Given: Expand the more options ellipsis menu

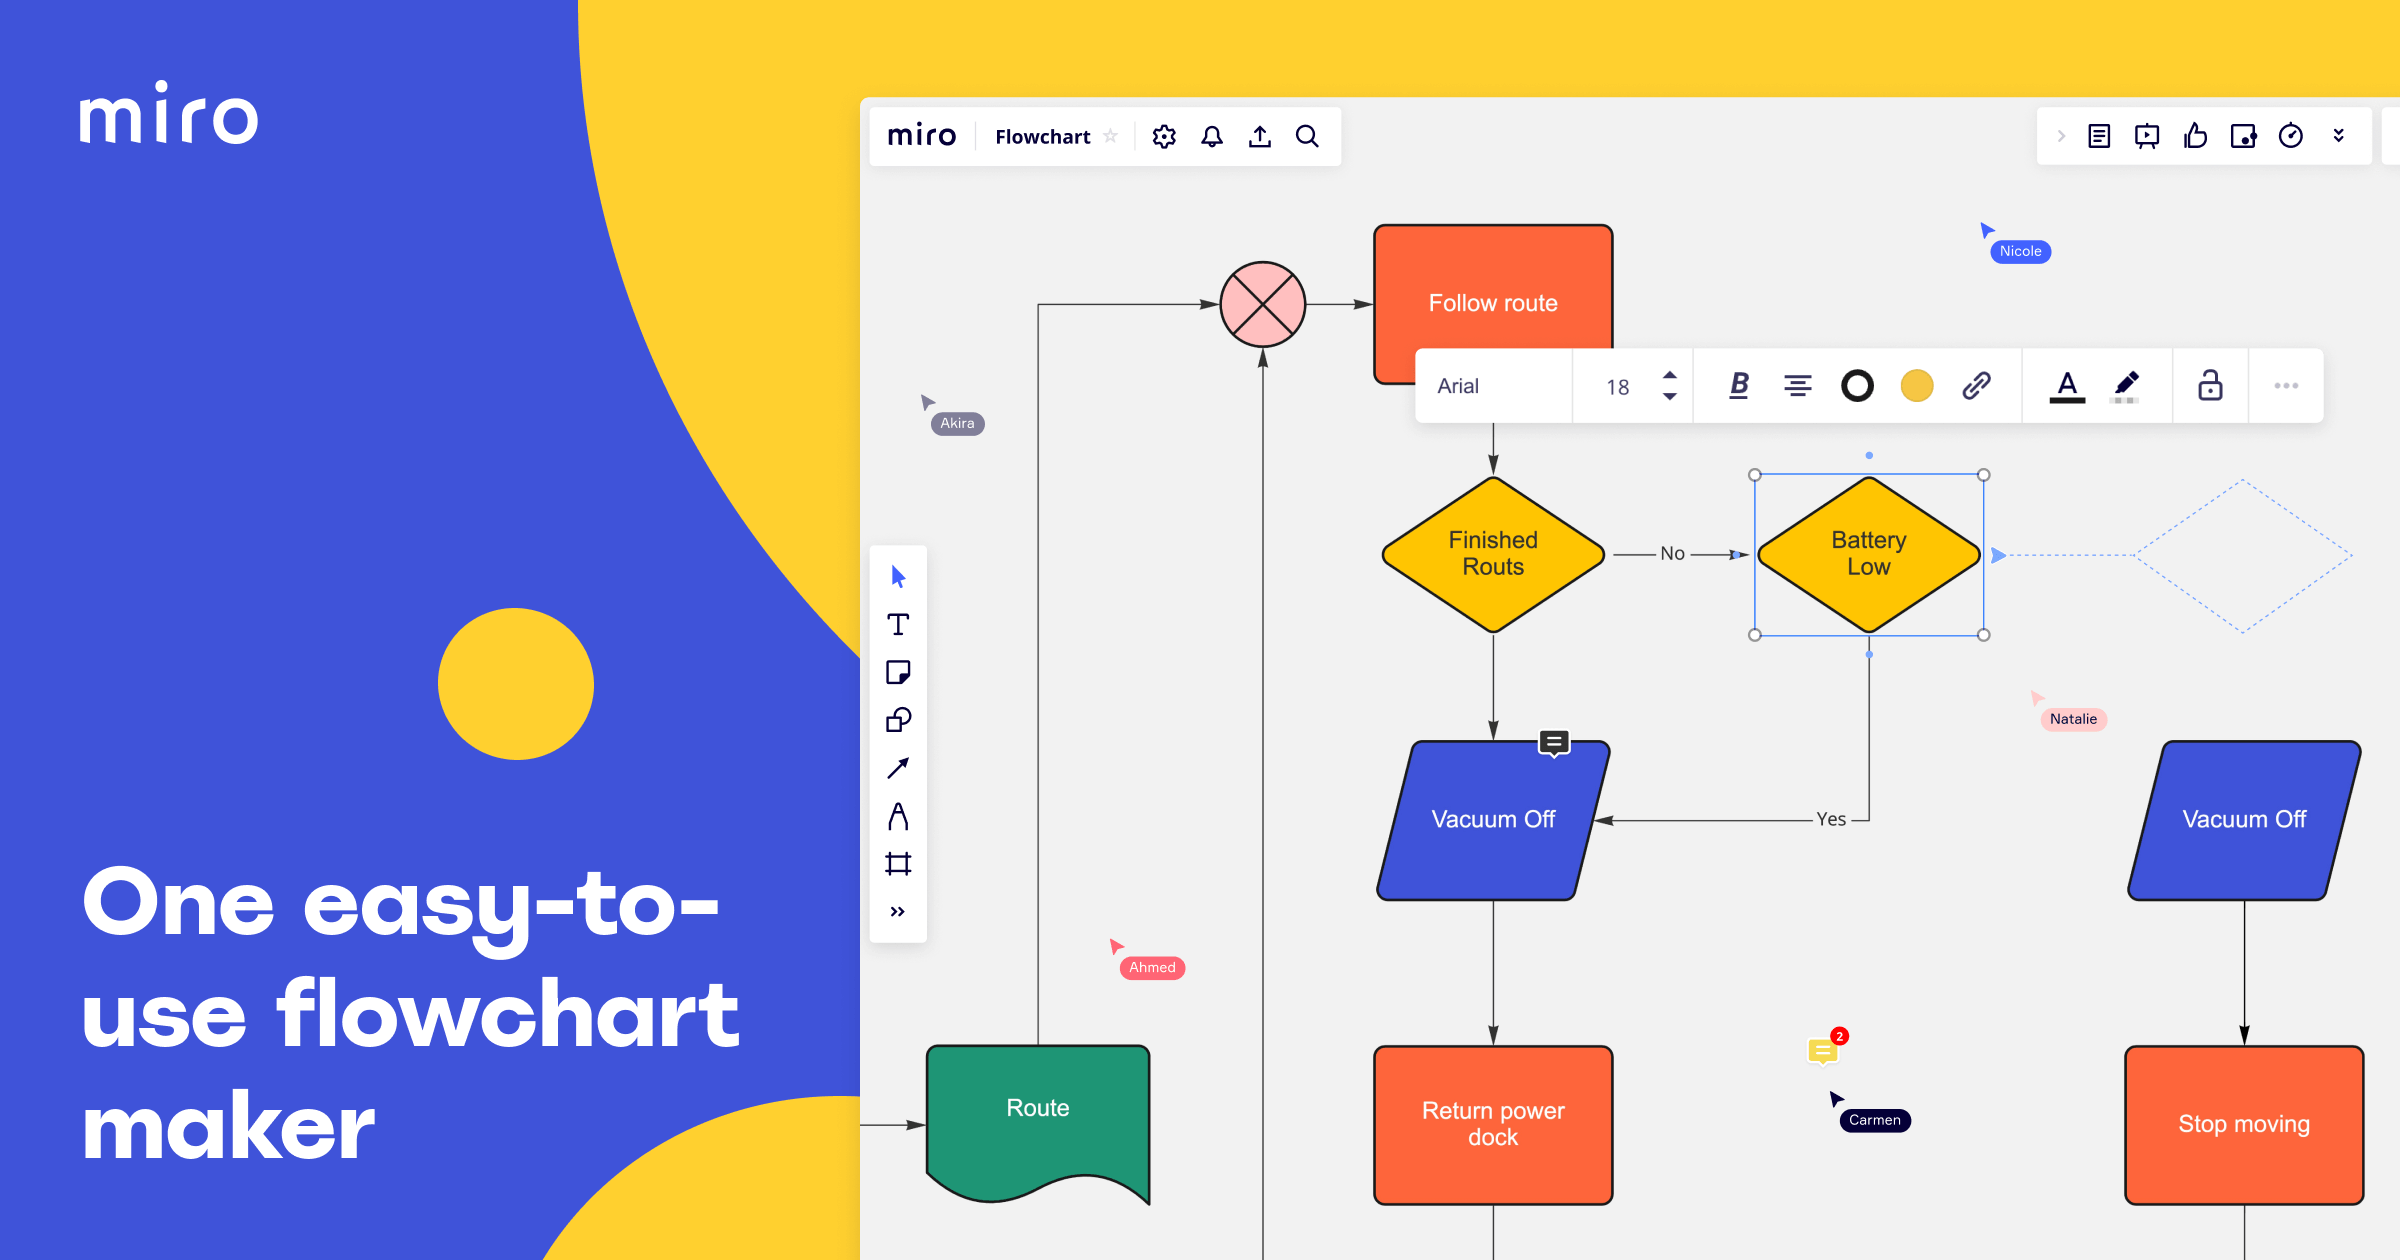Looking at the screenshot, I should click(x=2286, y=386).
